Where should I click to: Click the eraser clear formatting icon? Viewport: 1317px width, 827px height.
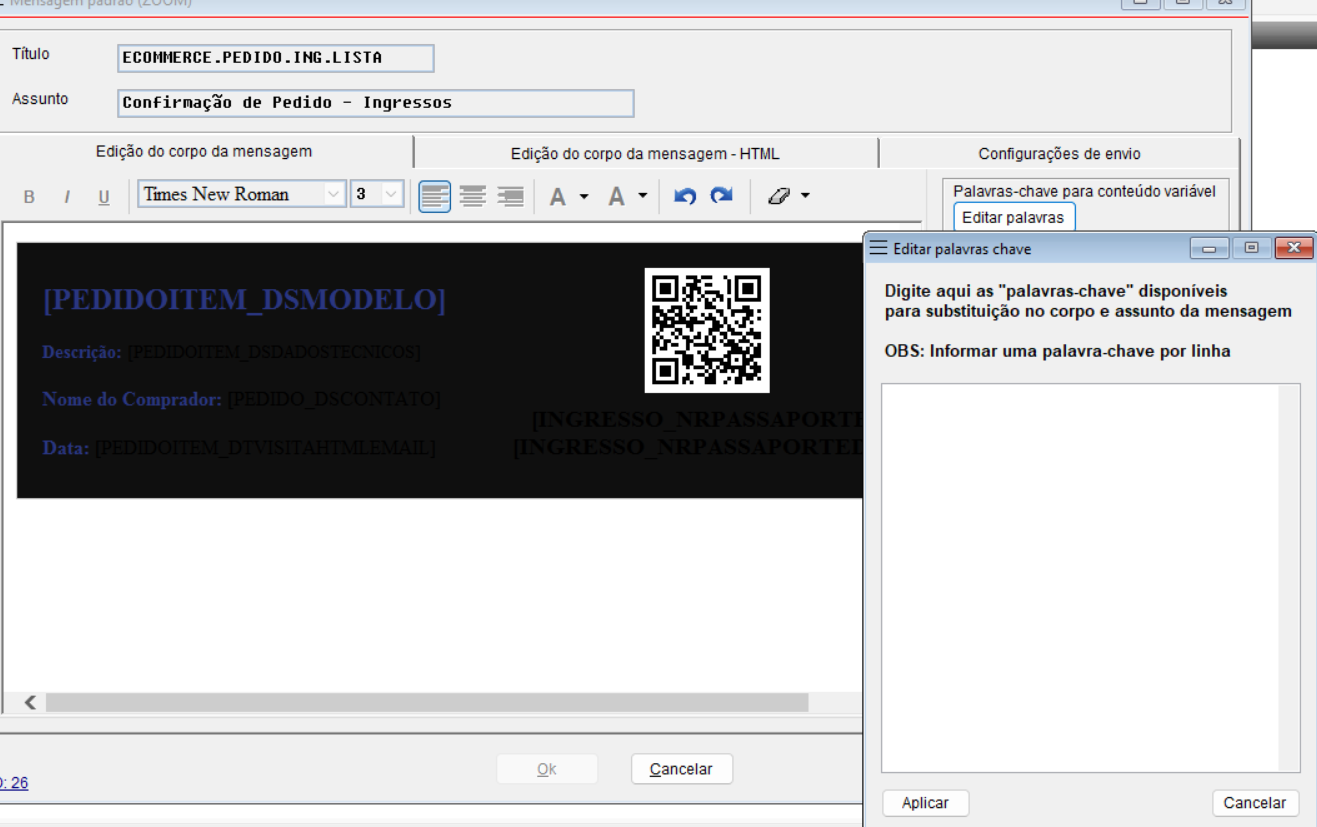pyautogui.click(x=779, y=196)
